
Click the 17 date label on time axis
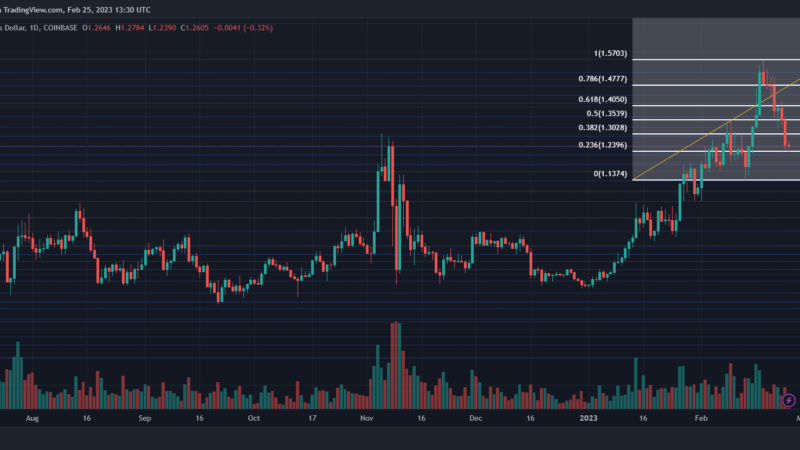(x=312, y=418)
